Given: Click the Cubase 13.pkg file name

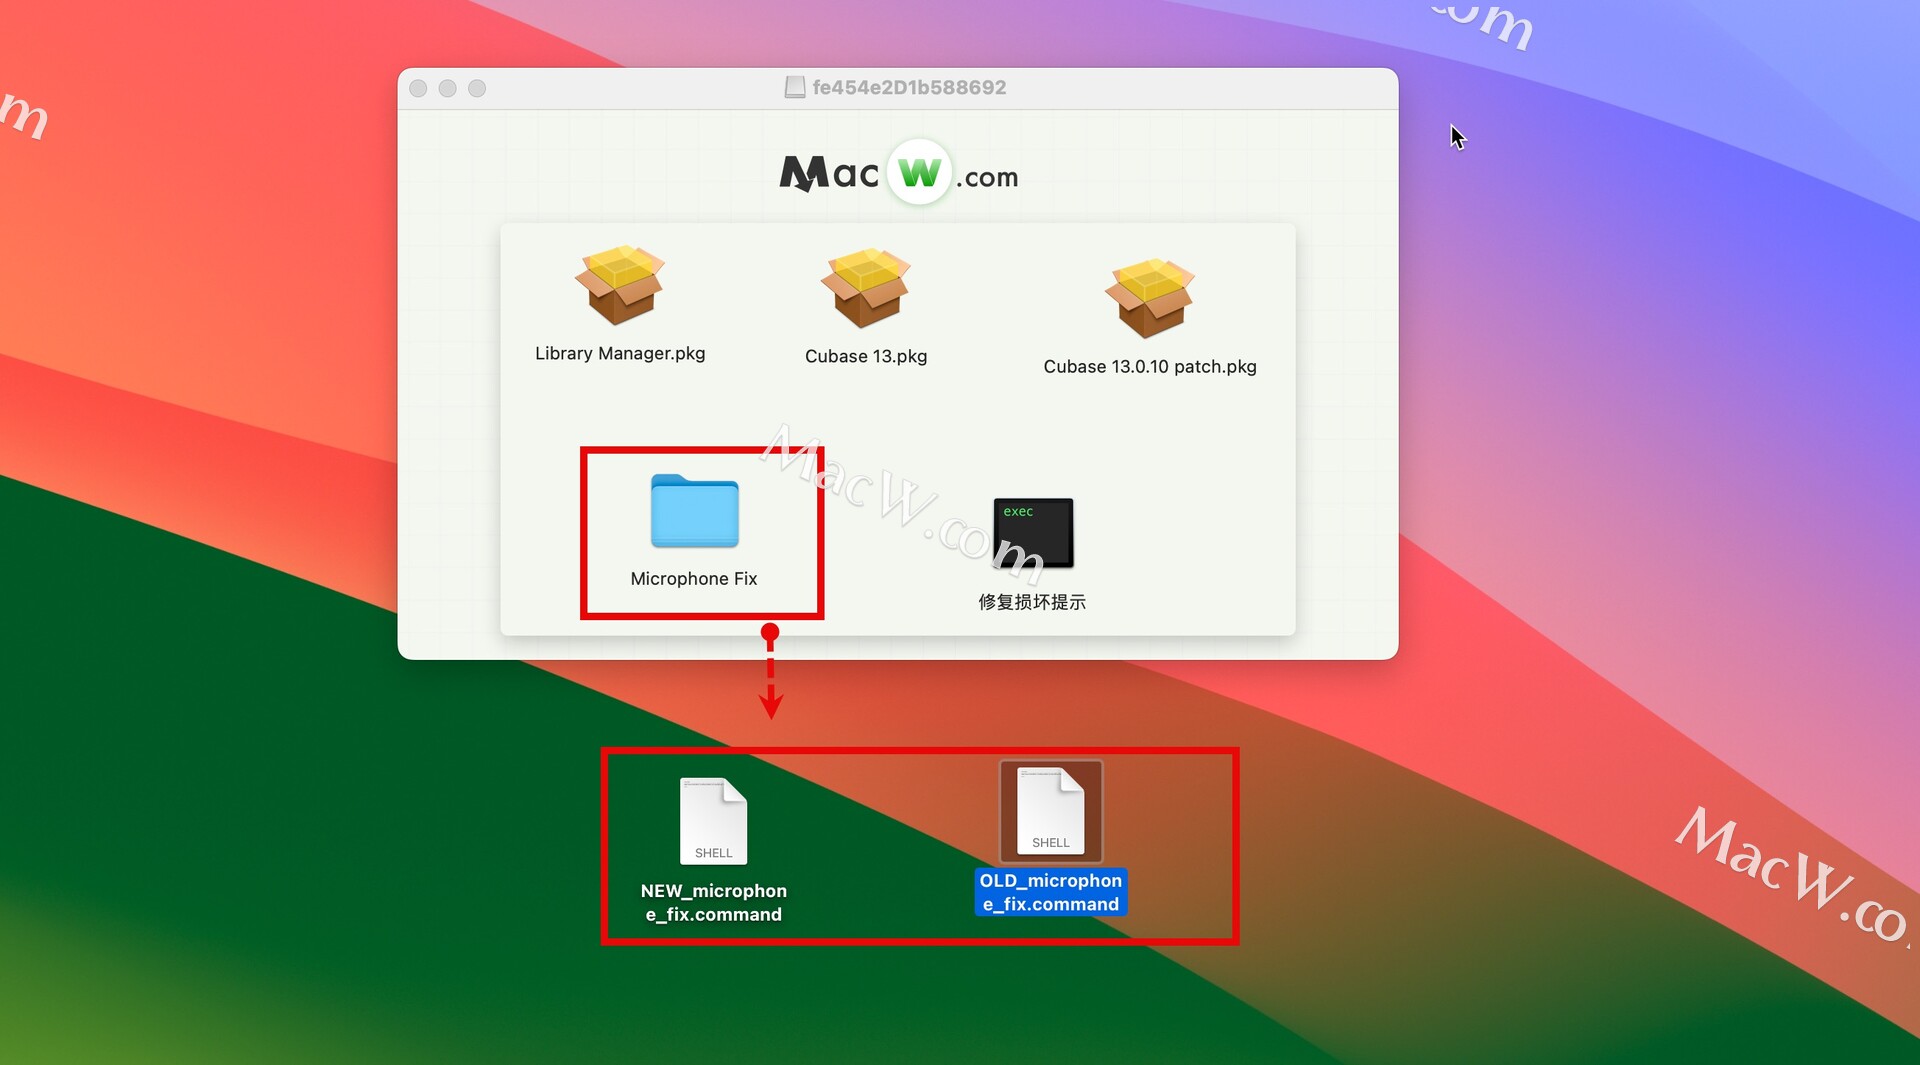Looking at the screenshot, I should (x=866, y=356).
